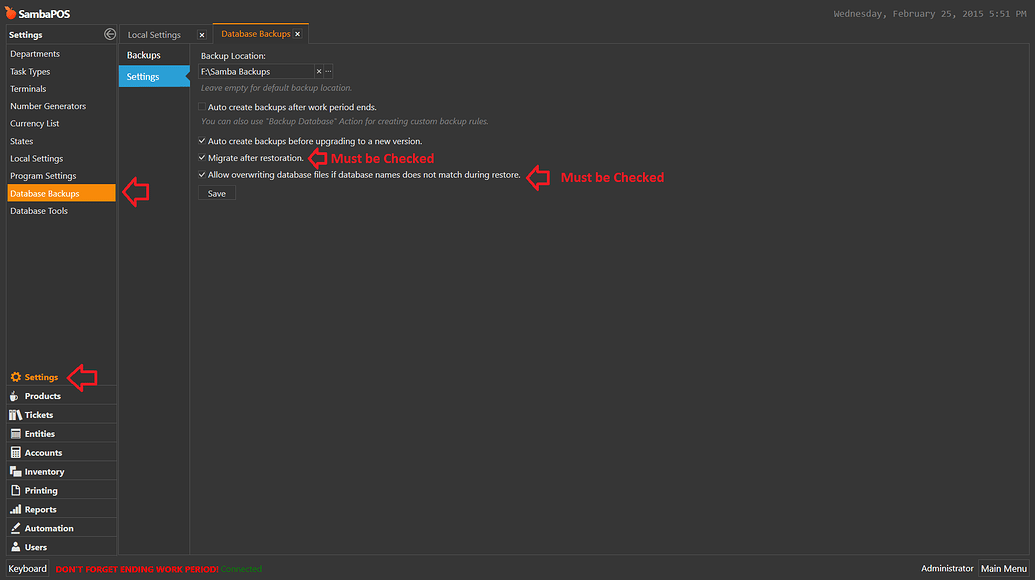Enable auto create backups after work period ends
1035x580 pixels.
(202, 107)
